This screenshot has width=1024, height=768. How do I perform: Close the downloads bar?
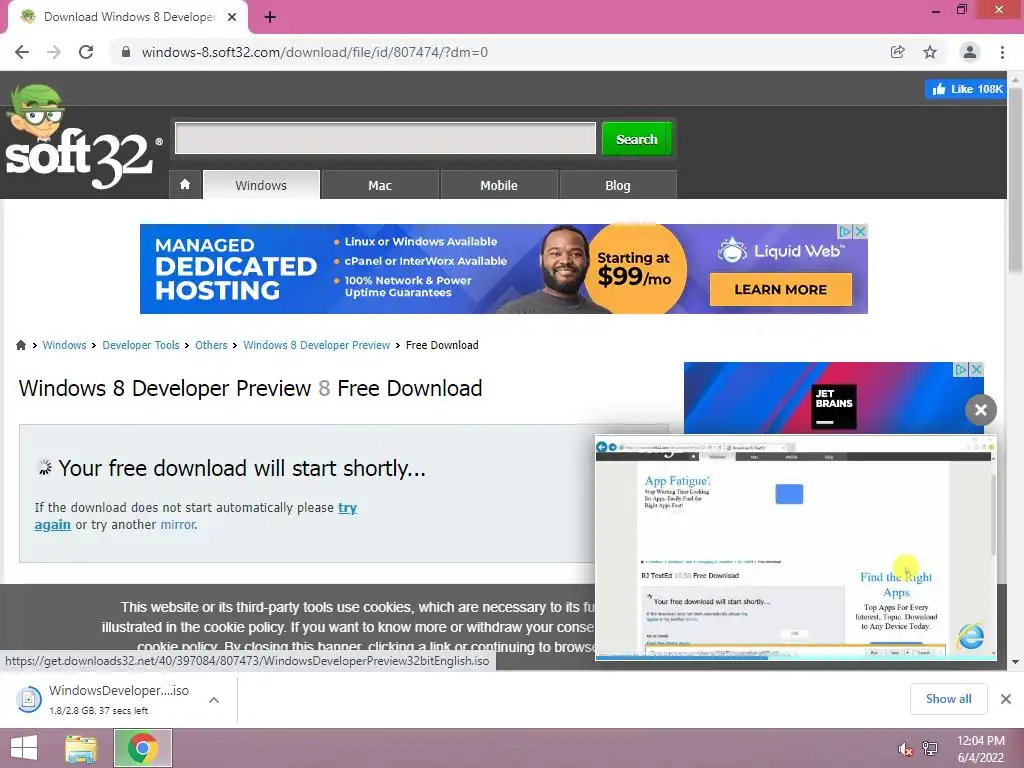tap(1006, 699)
